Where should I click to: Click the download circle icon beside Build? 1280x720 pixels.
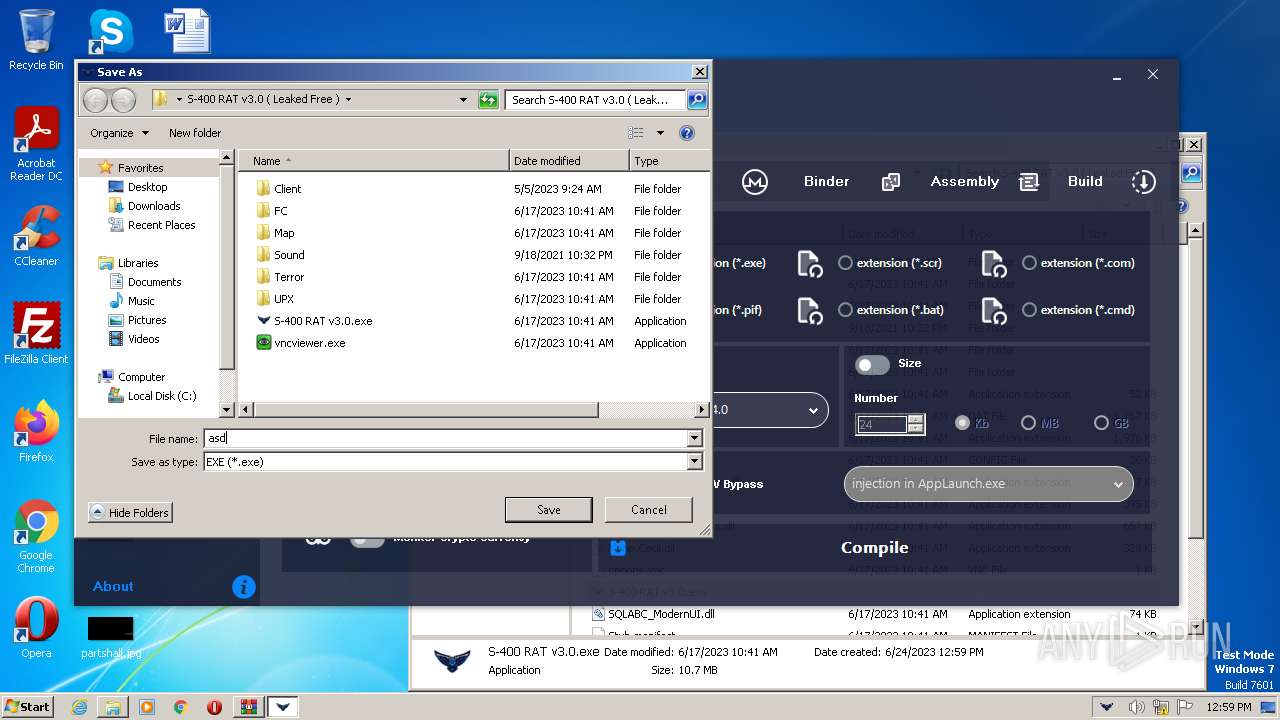pyautogui.click(x=1143, y=182)
